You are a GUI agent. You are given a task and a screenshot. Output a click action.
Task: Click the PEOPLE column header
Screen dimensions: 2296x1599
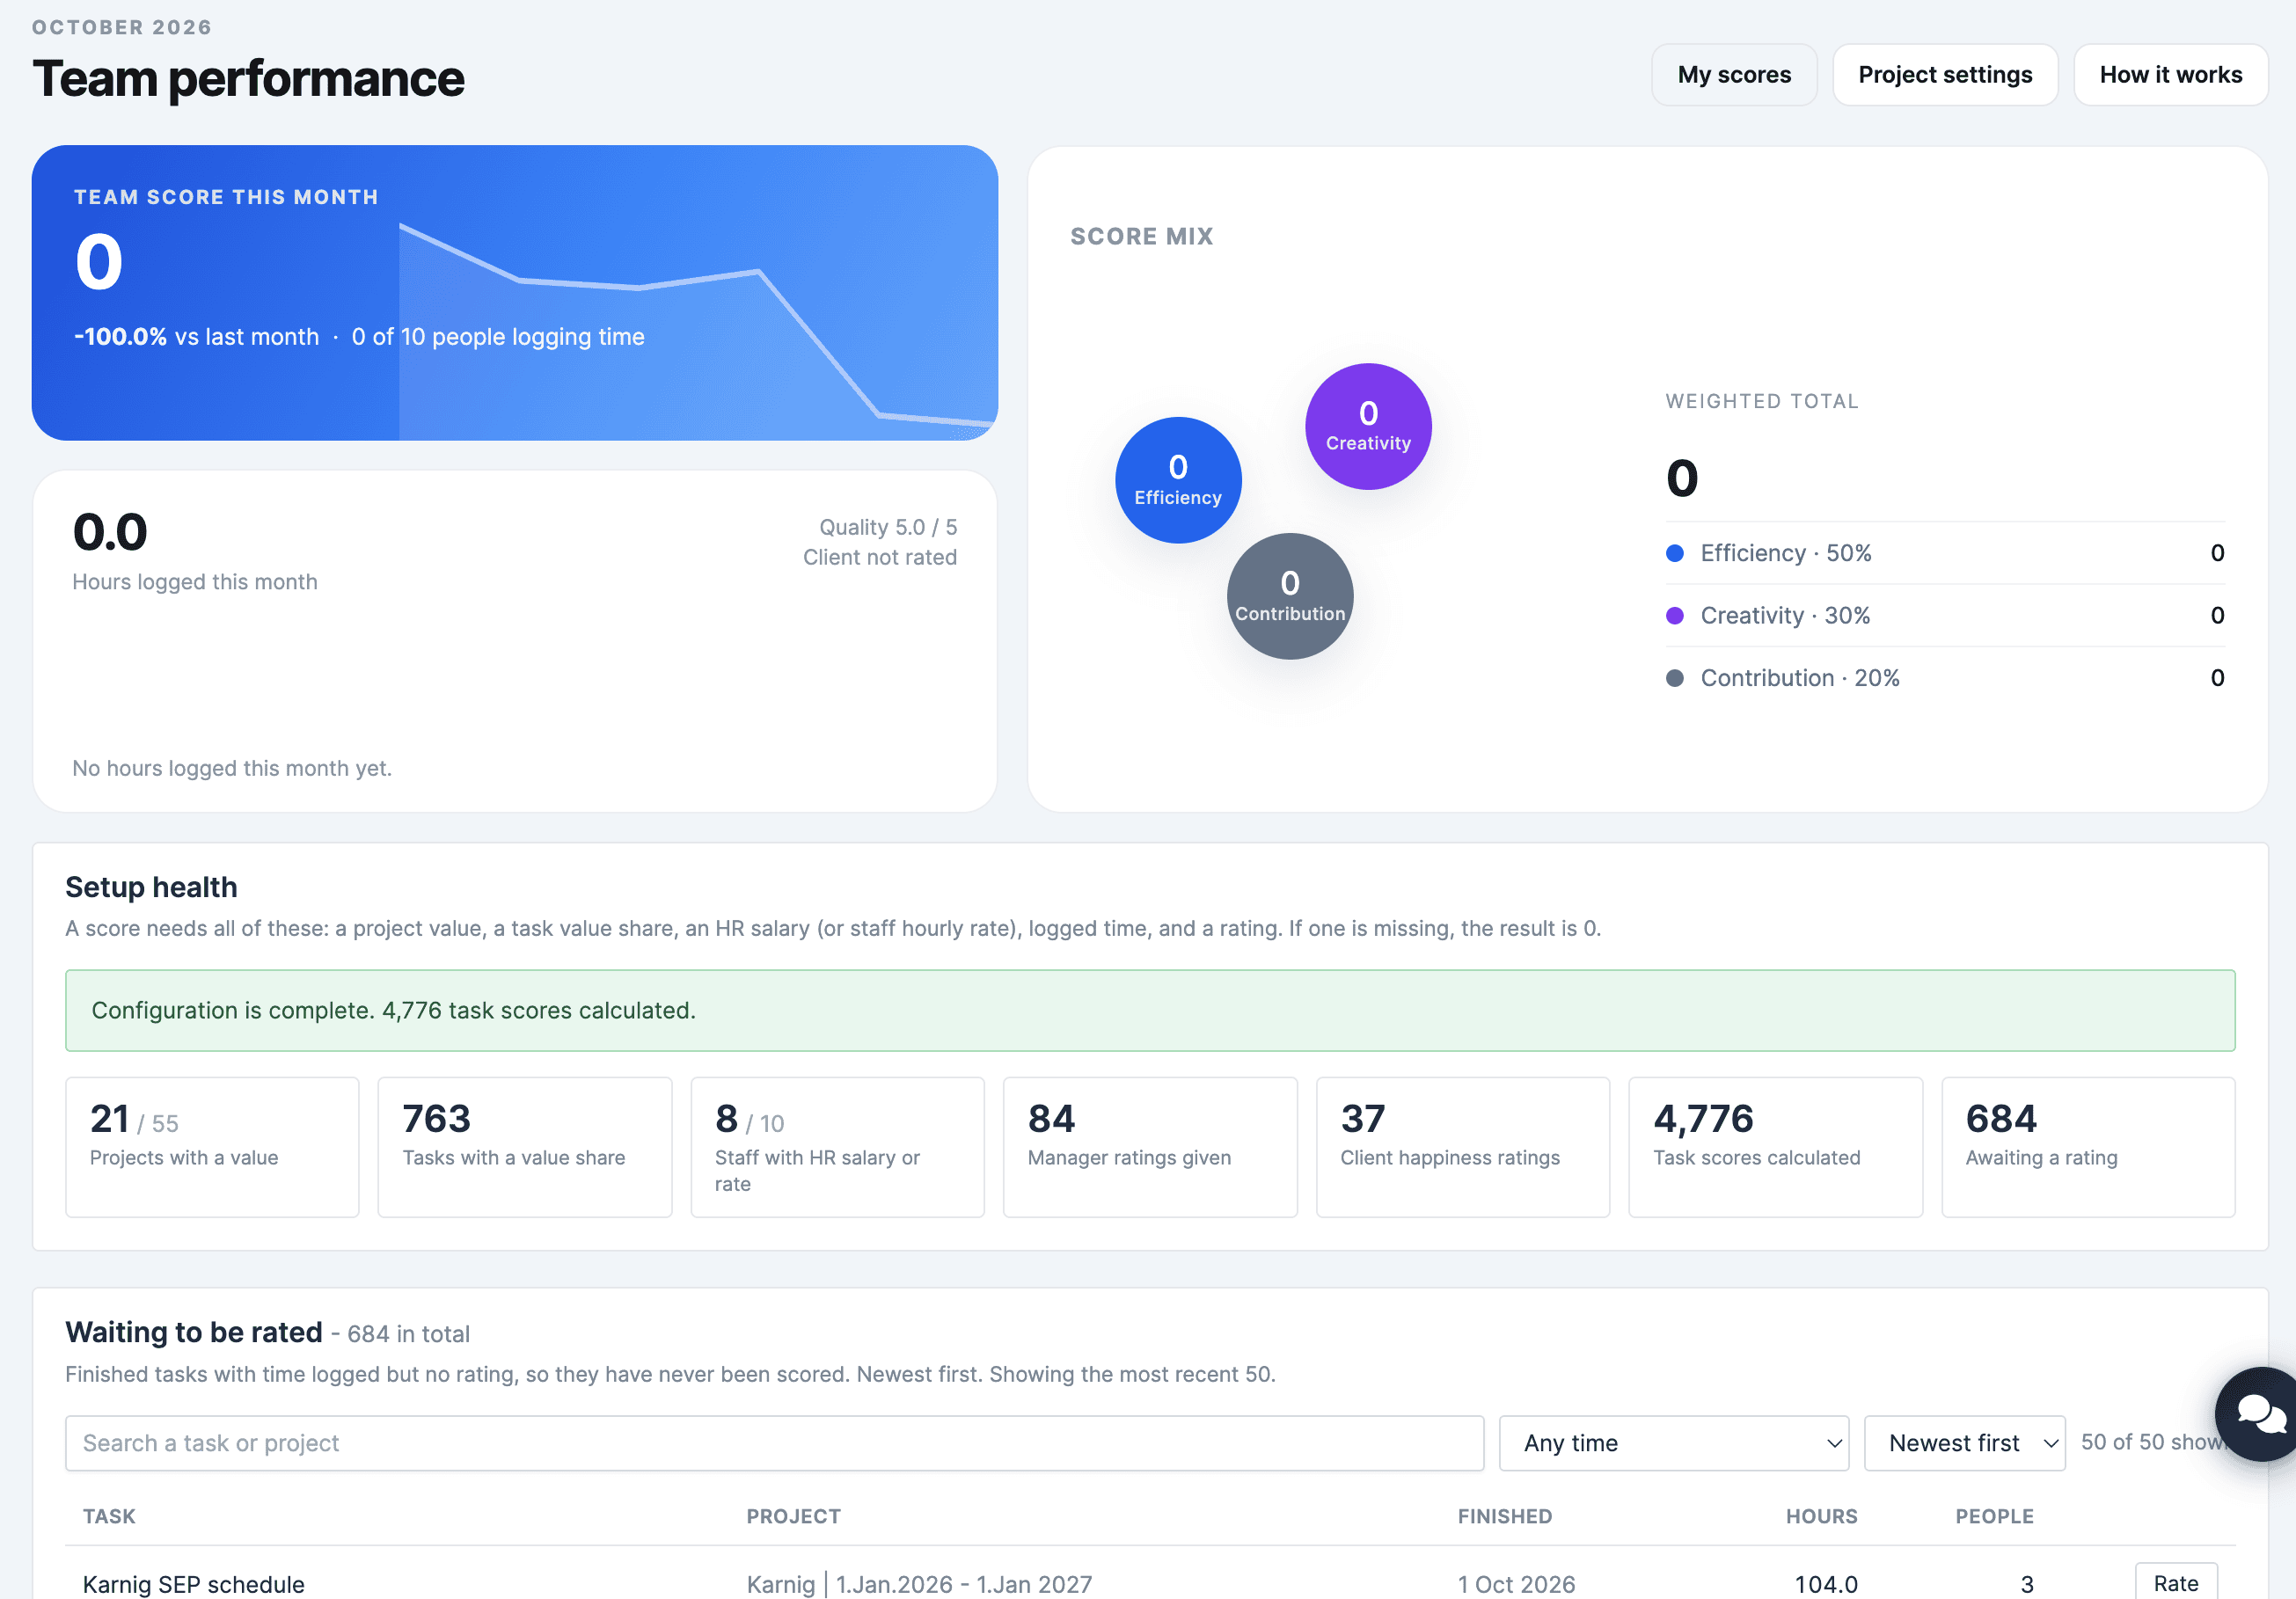(1994, 1516)
